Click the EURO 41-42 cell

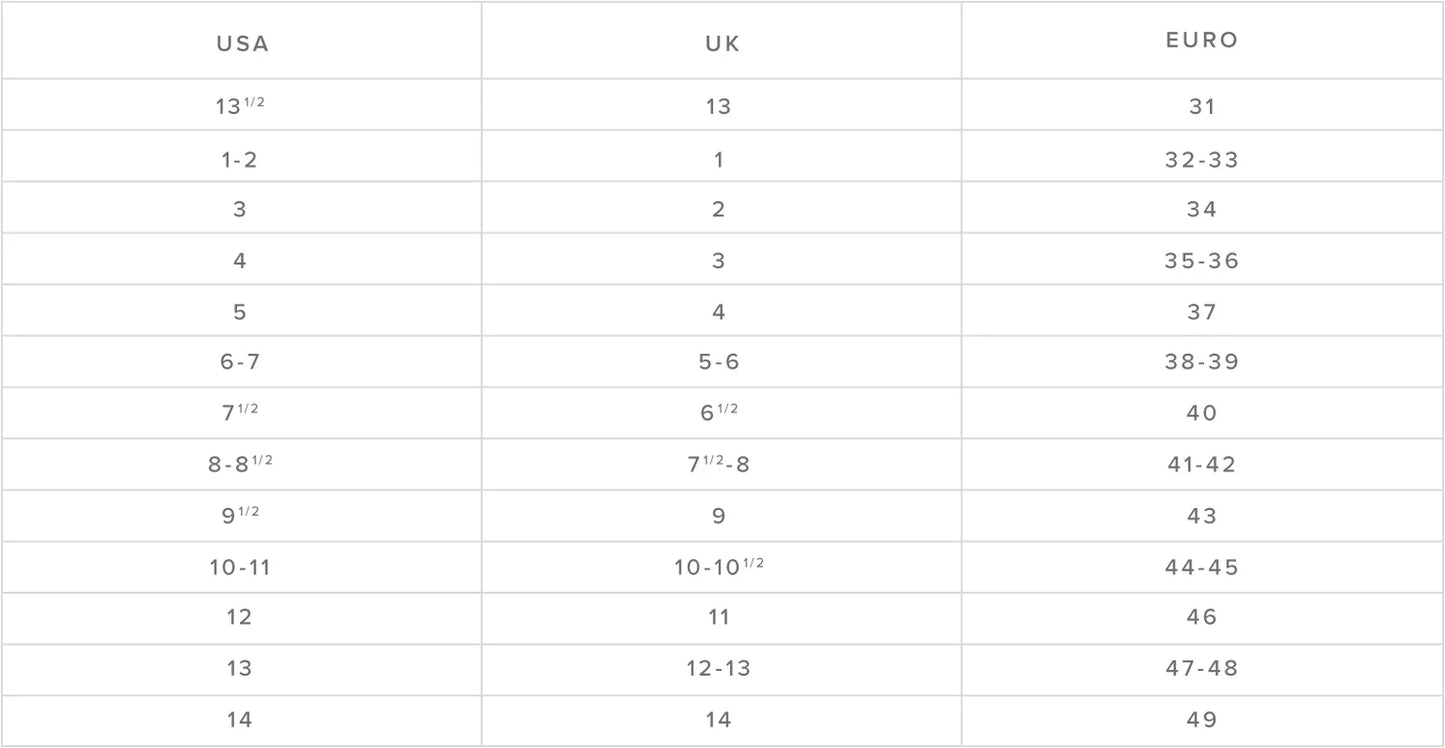pyautogui.click(x=1202, y=465)
